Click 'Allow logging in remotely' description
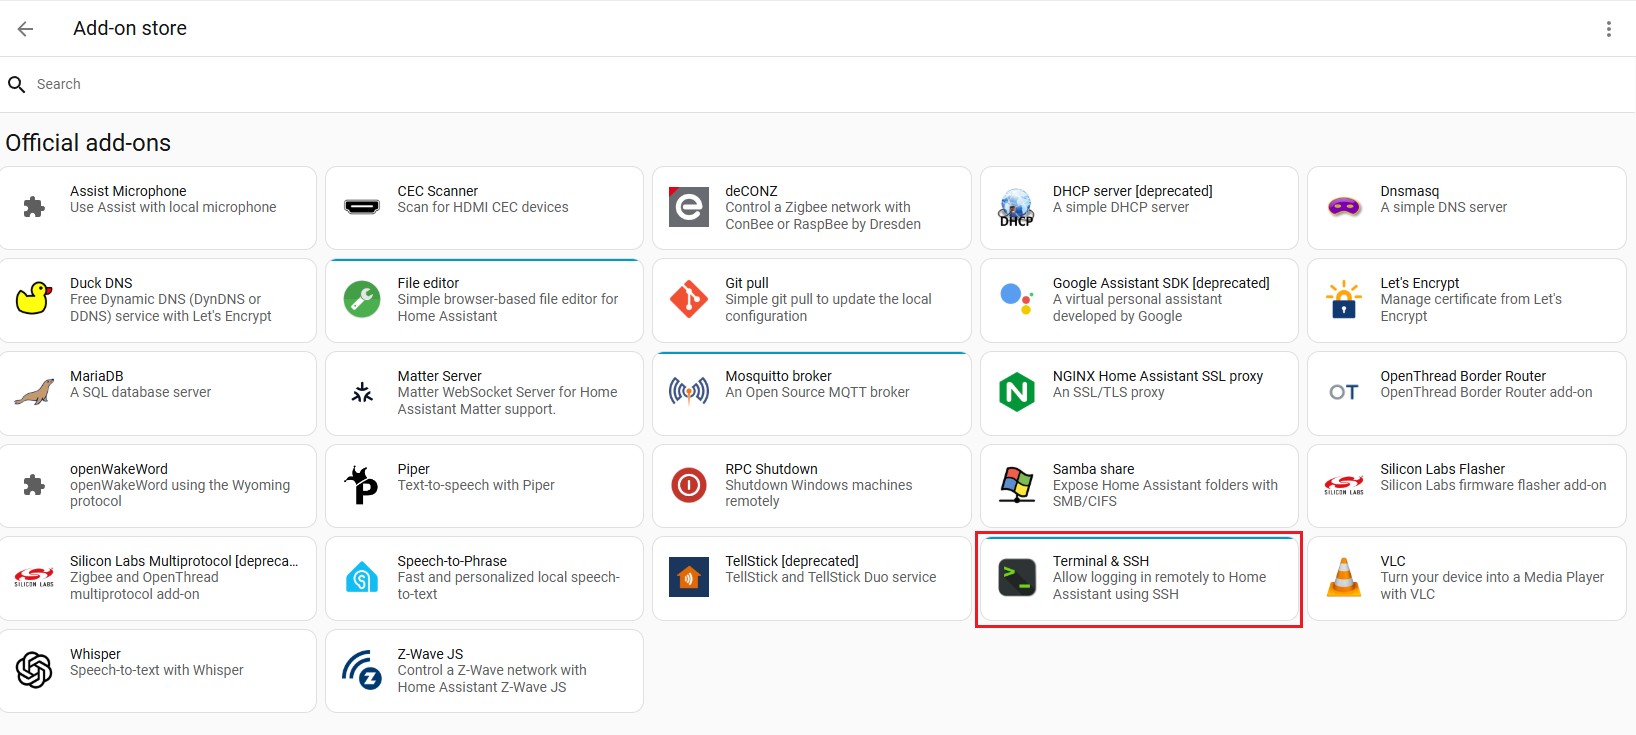Image resolution: width=1636 pixels, height=735 pixels. 1159,586
